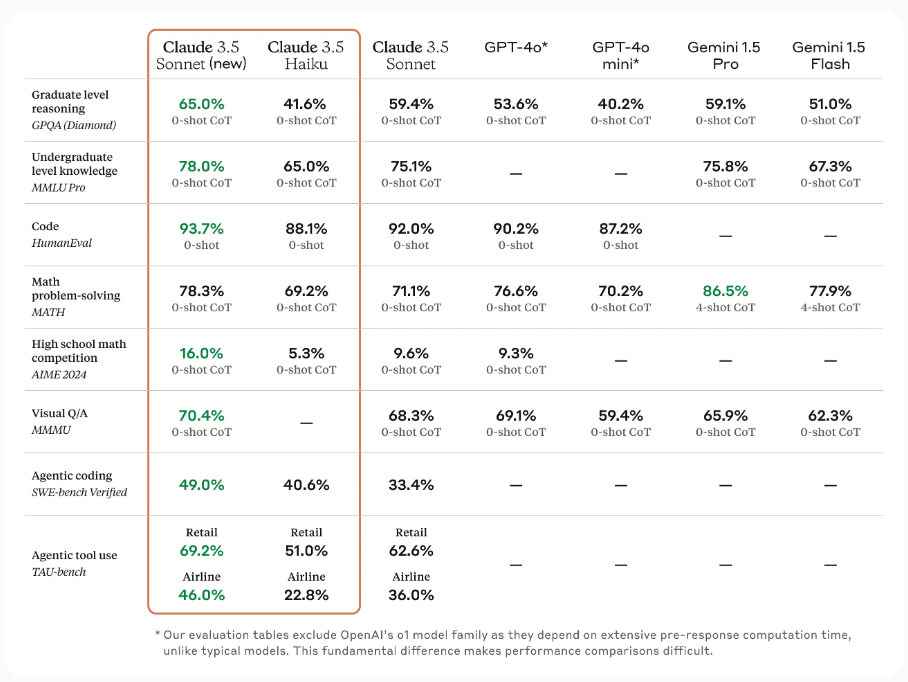Select the 40.6% Haiku SWE-bench score

[306, 485]
